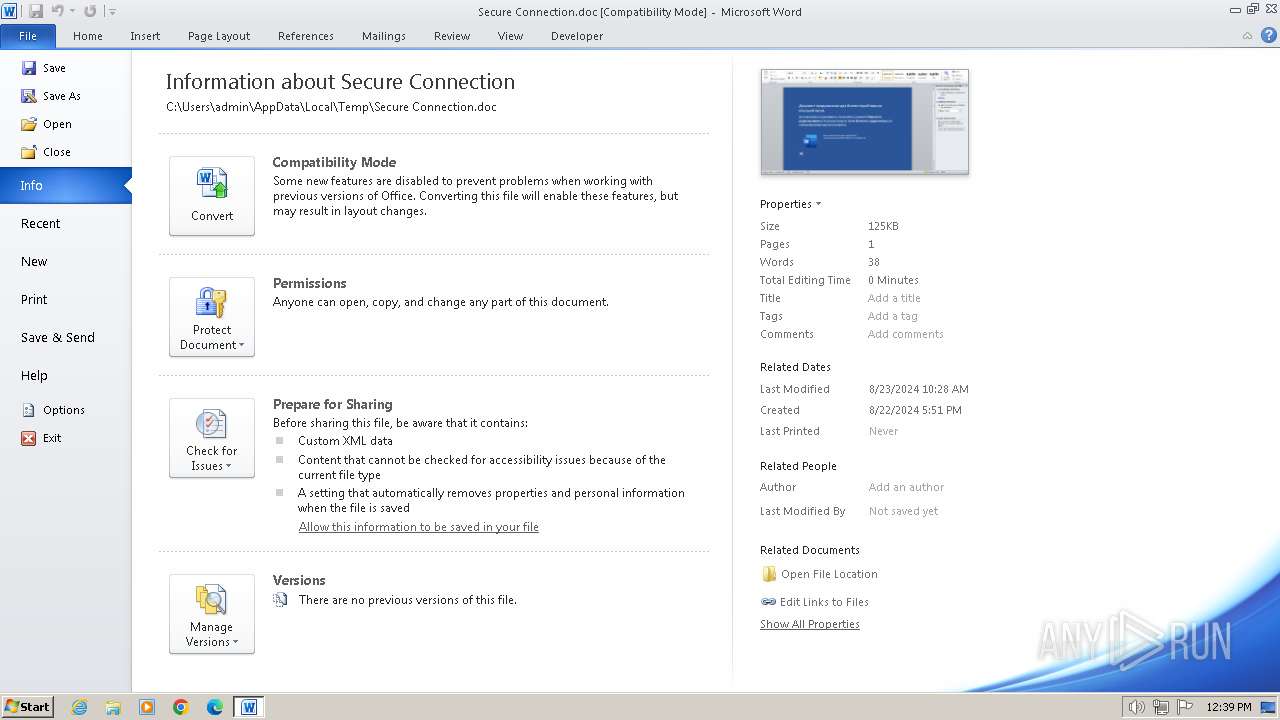Click Exit to quit Word
Viewport: 1280px width, 720px height.
tap(42, 438)
